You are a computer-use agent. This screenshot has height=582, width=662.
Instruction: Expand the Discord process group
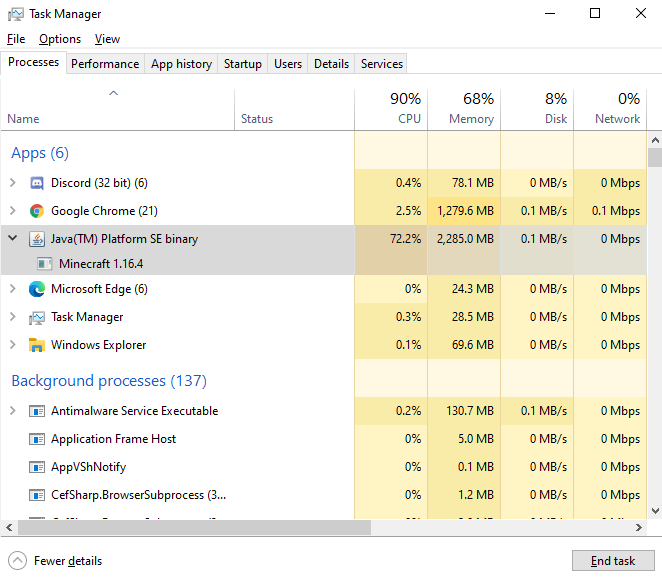click(x=12, y=183)
